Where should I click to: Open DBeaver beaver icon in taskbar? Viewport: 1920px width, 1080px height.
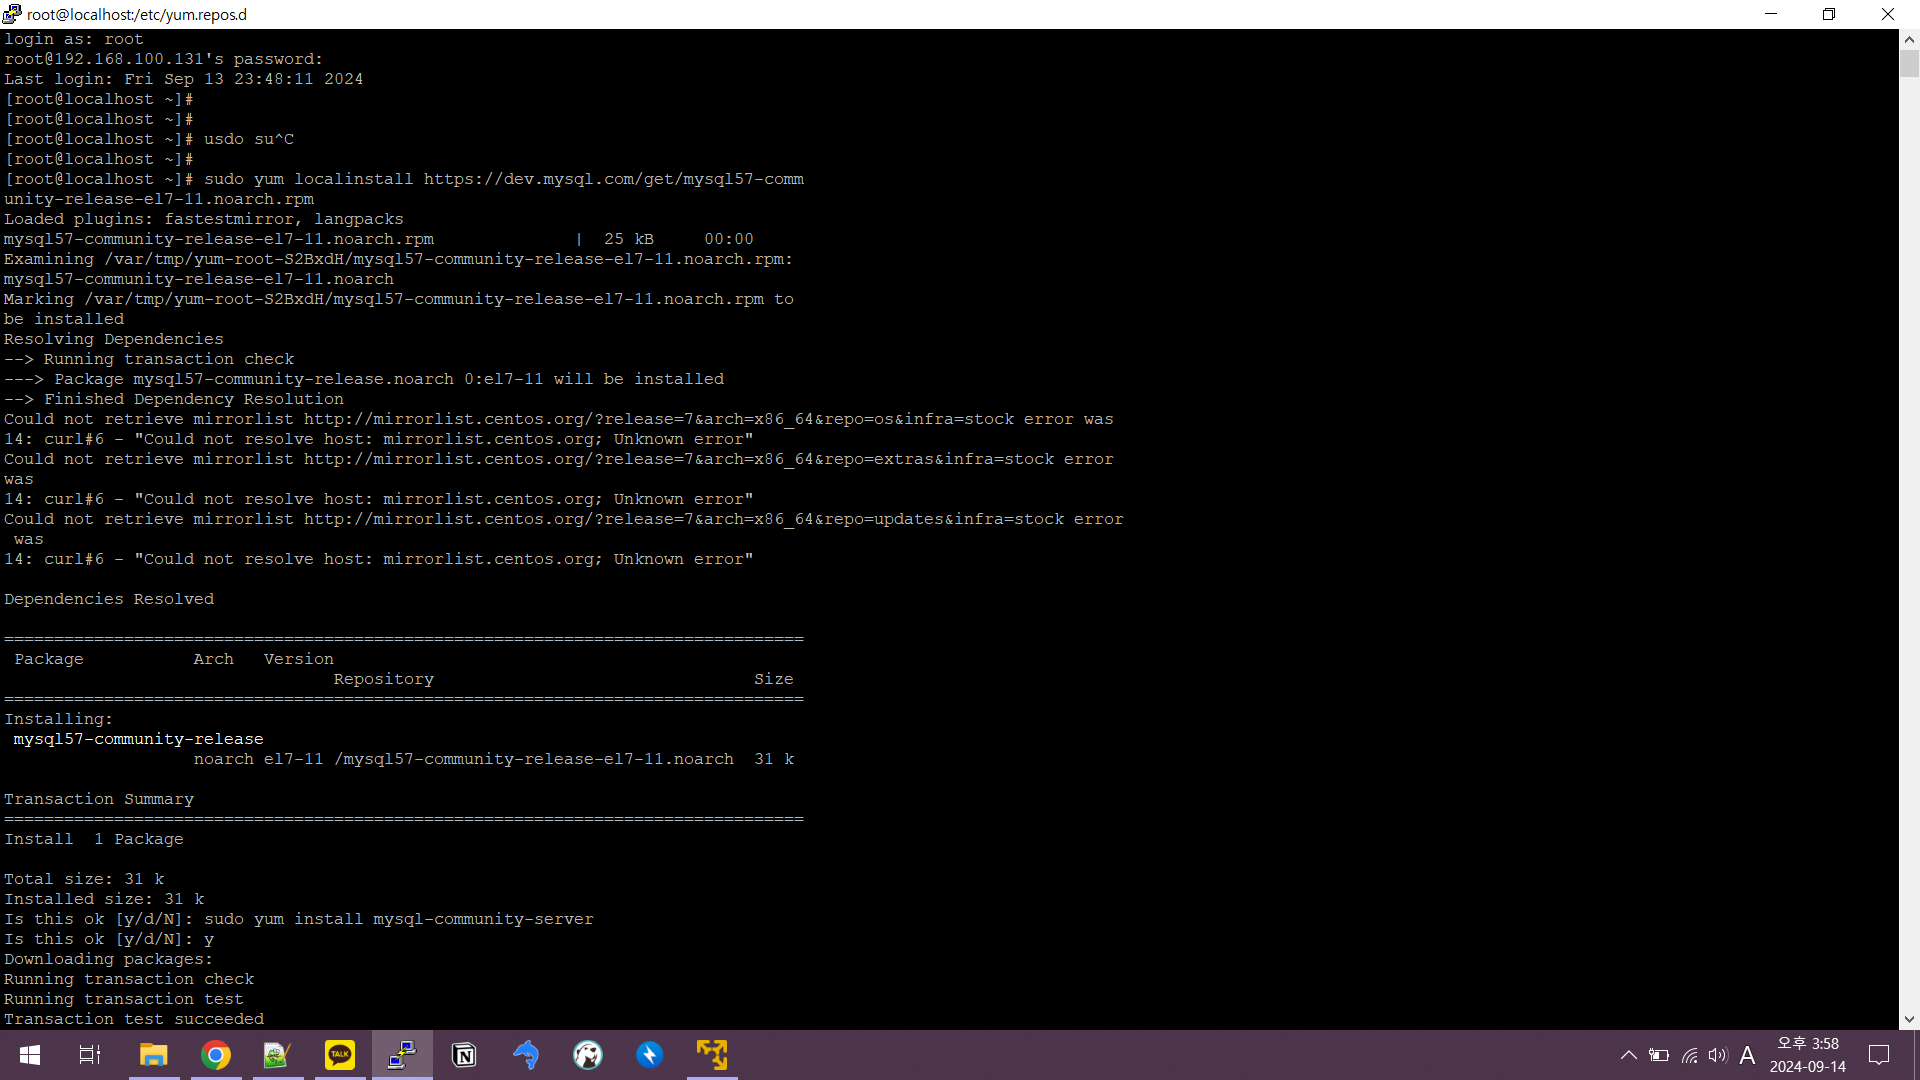click(x=588, y=1055)
